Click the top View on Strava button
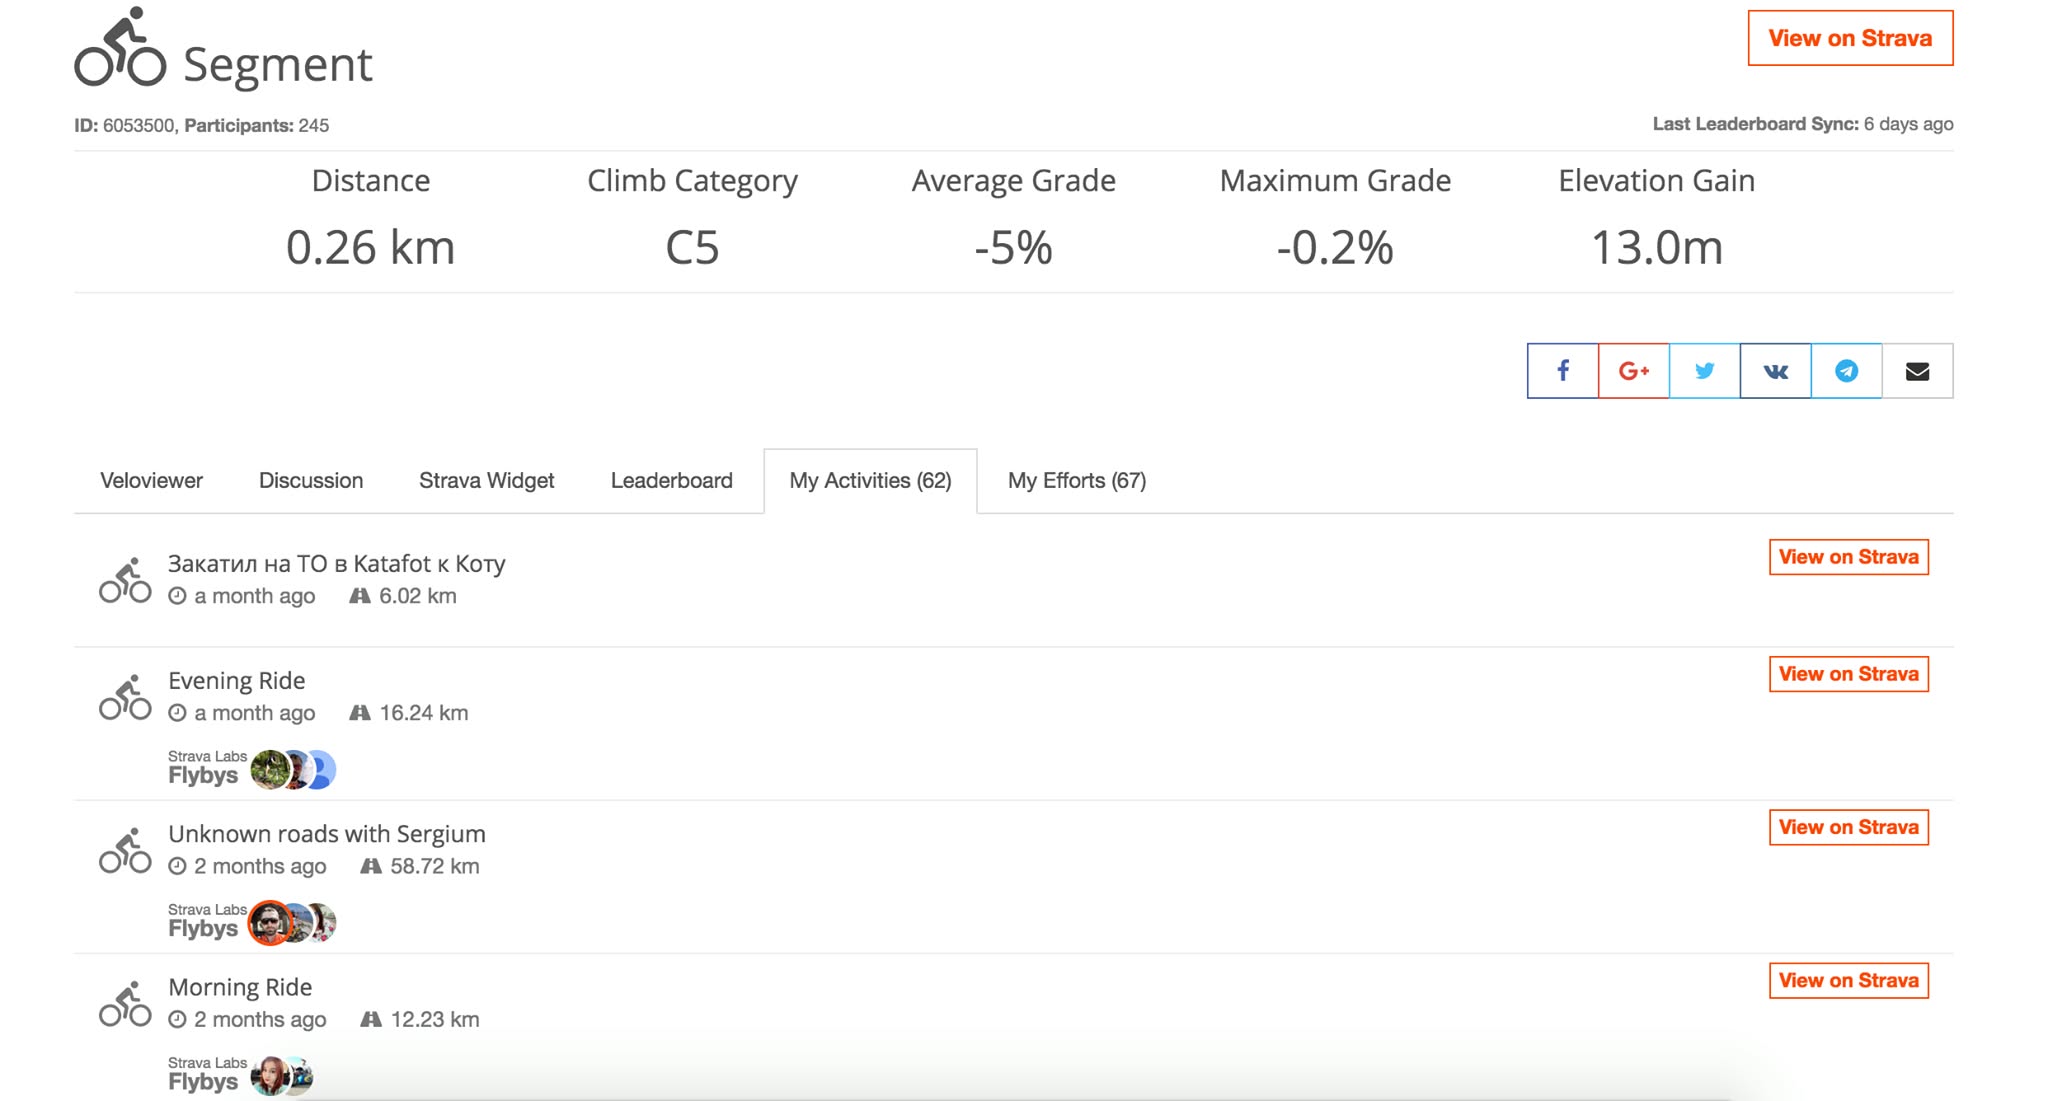 point(1850,38)
